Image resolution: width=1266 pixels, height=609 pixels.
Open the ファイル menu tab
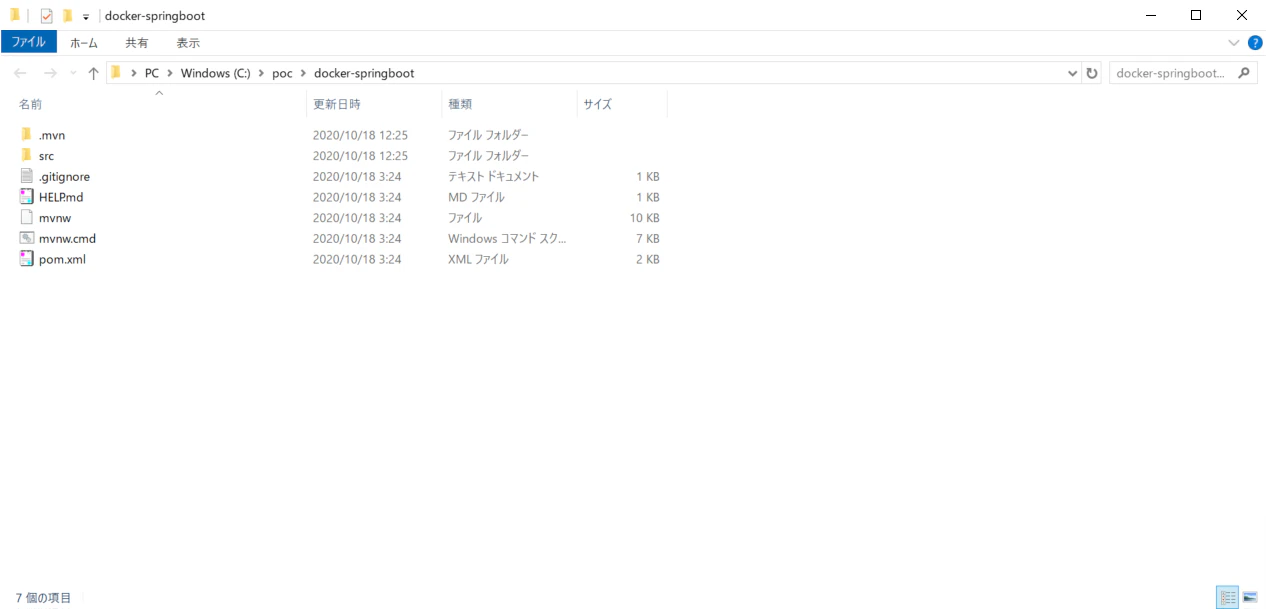pos(29,42)
